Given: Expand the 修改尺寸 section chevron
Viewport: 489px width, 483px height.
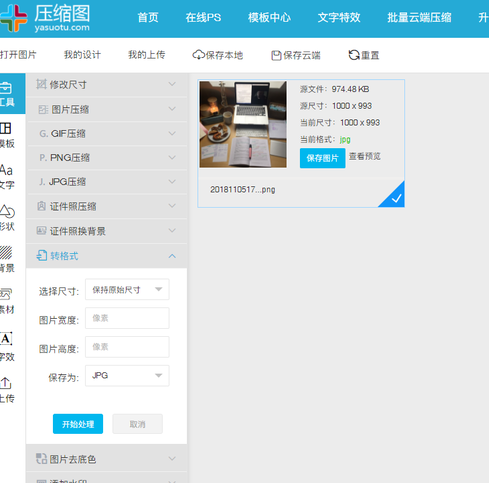Looking at the screenshot, I should point(172,84).
